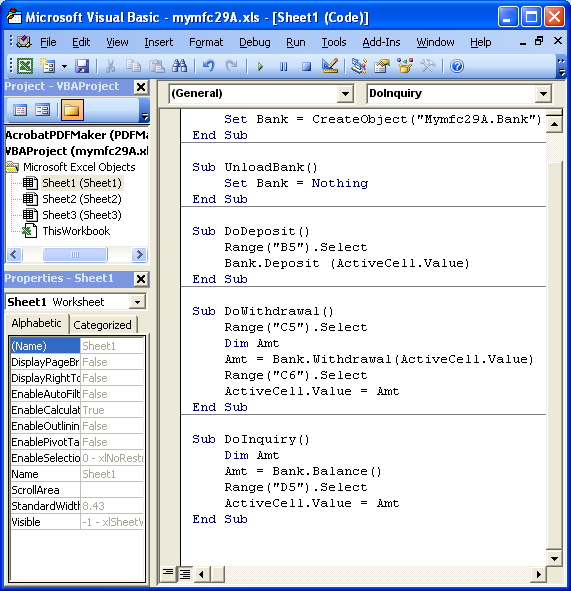Click the Undo arrow icon
Viewport: 571px width, 591px height.
(208, 66)
